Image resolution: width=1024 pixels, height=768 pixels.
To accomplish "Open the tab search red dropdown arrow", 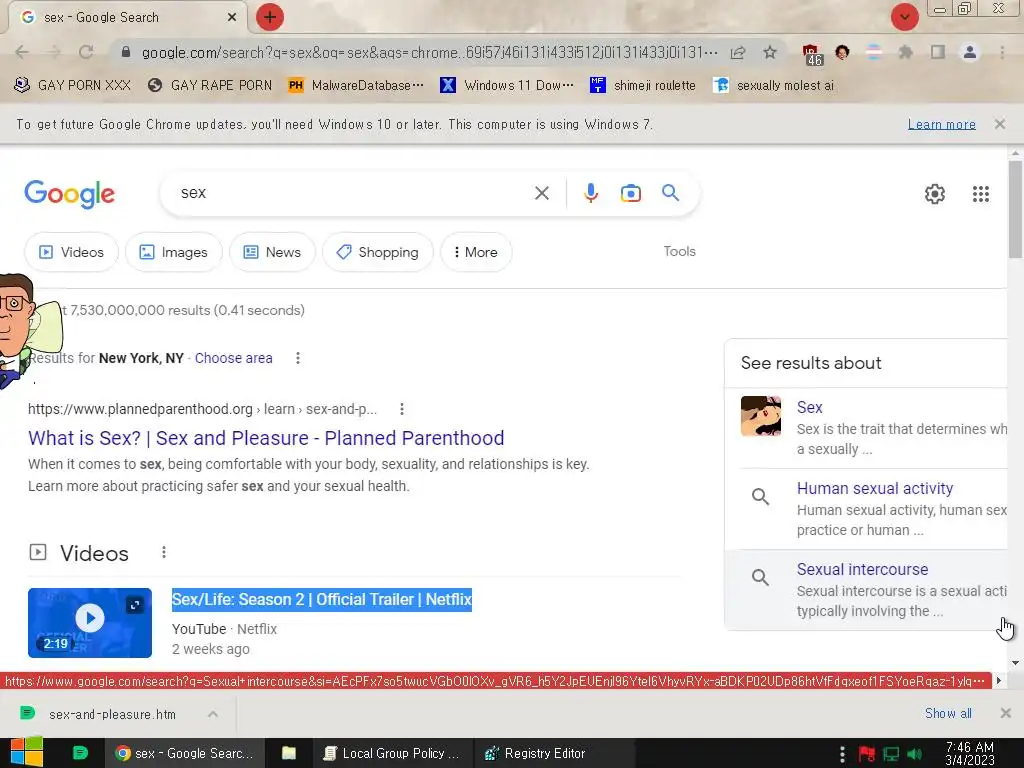I will tap(904, 17).
